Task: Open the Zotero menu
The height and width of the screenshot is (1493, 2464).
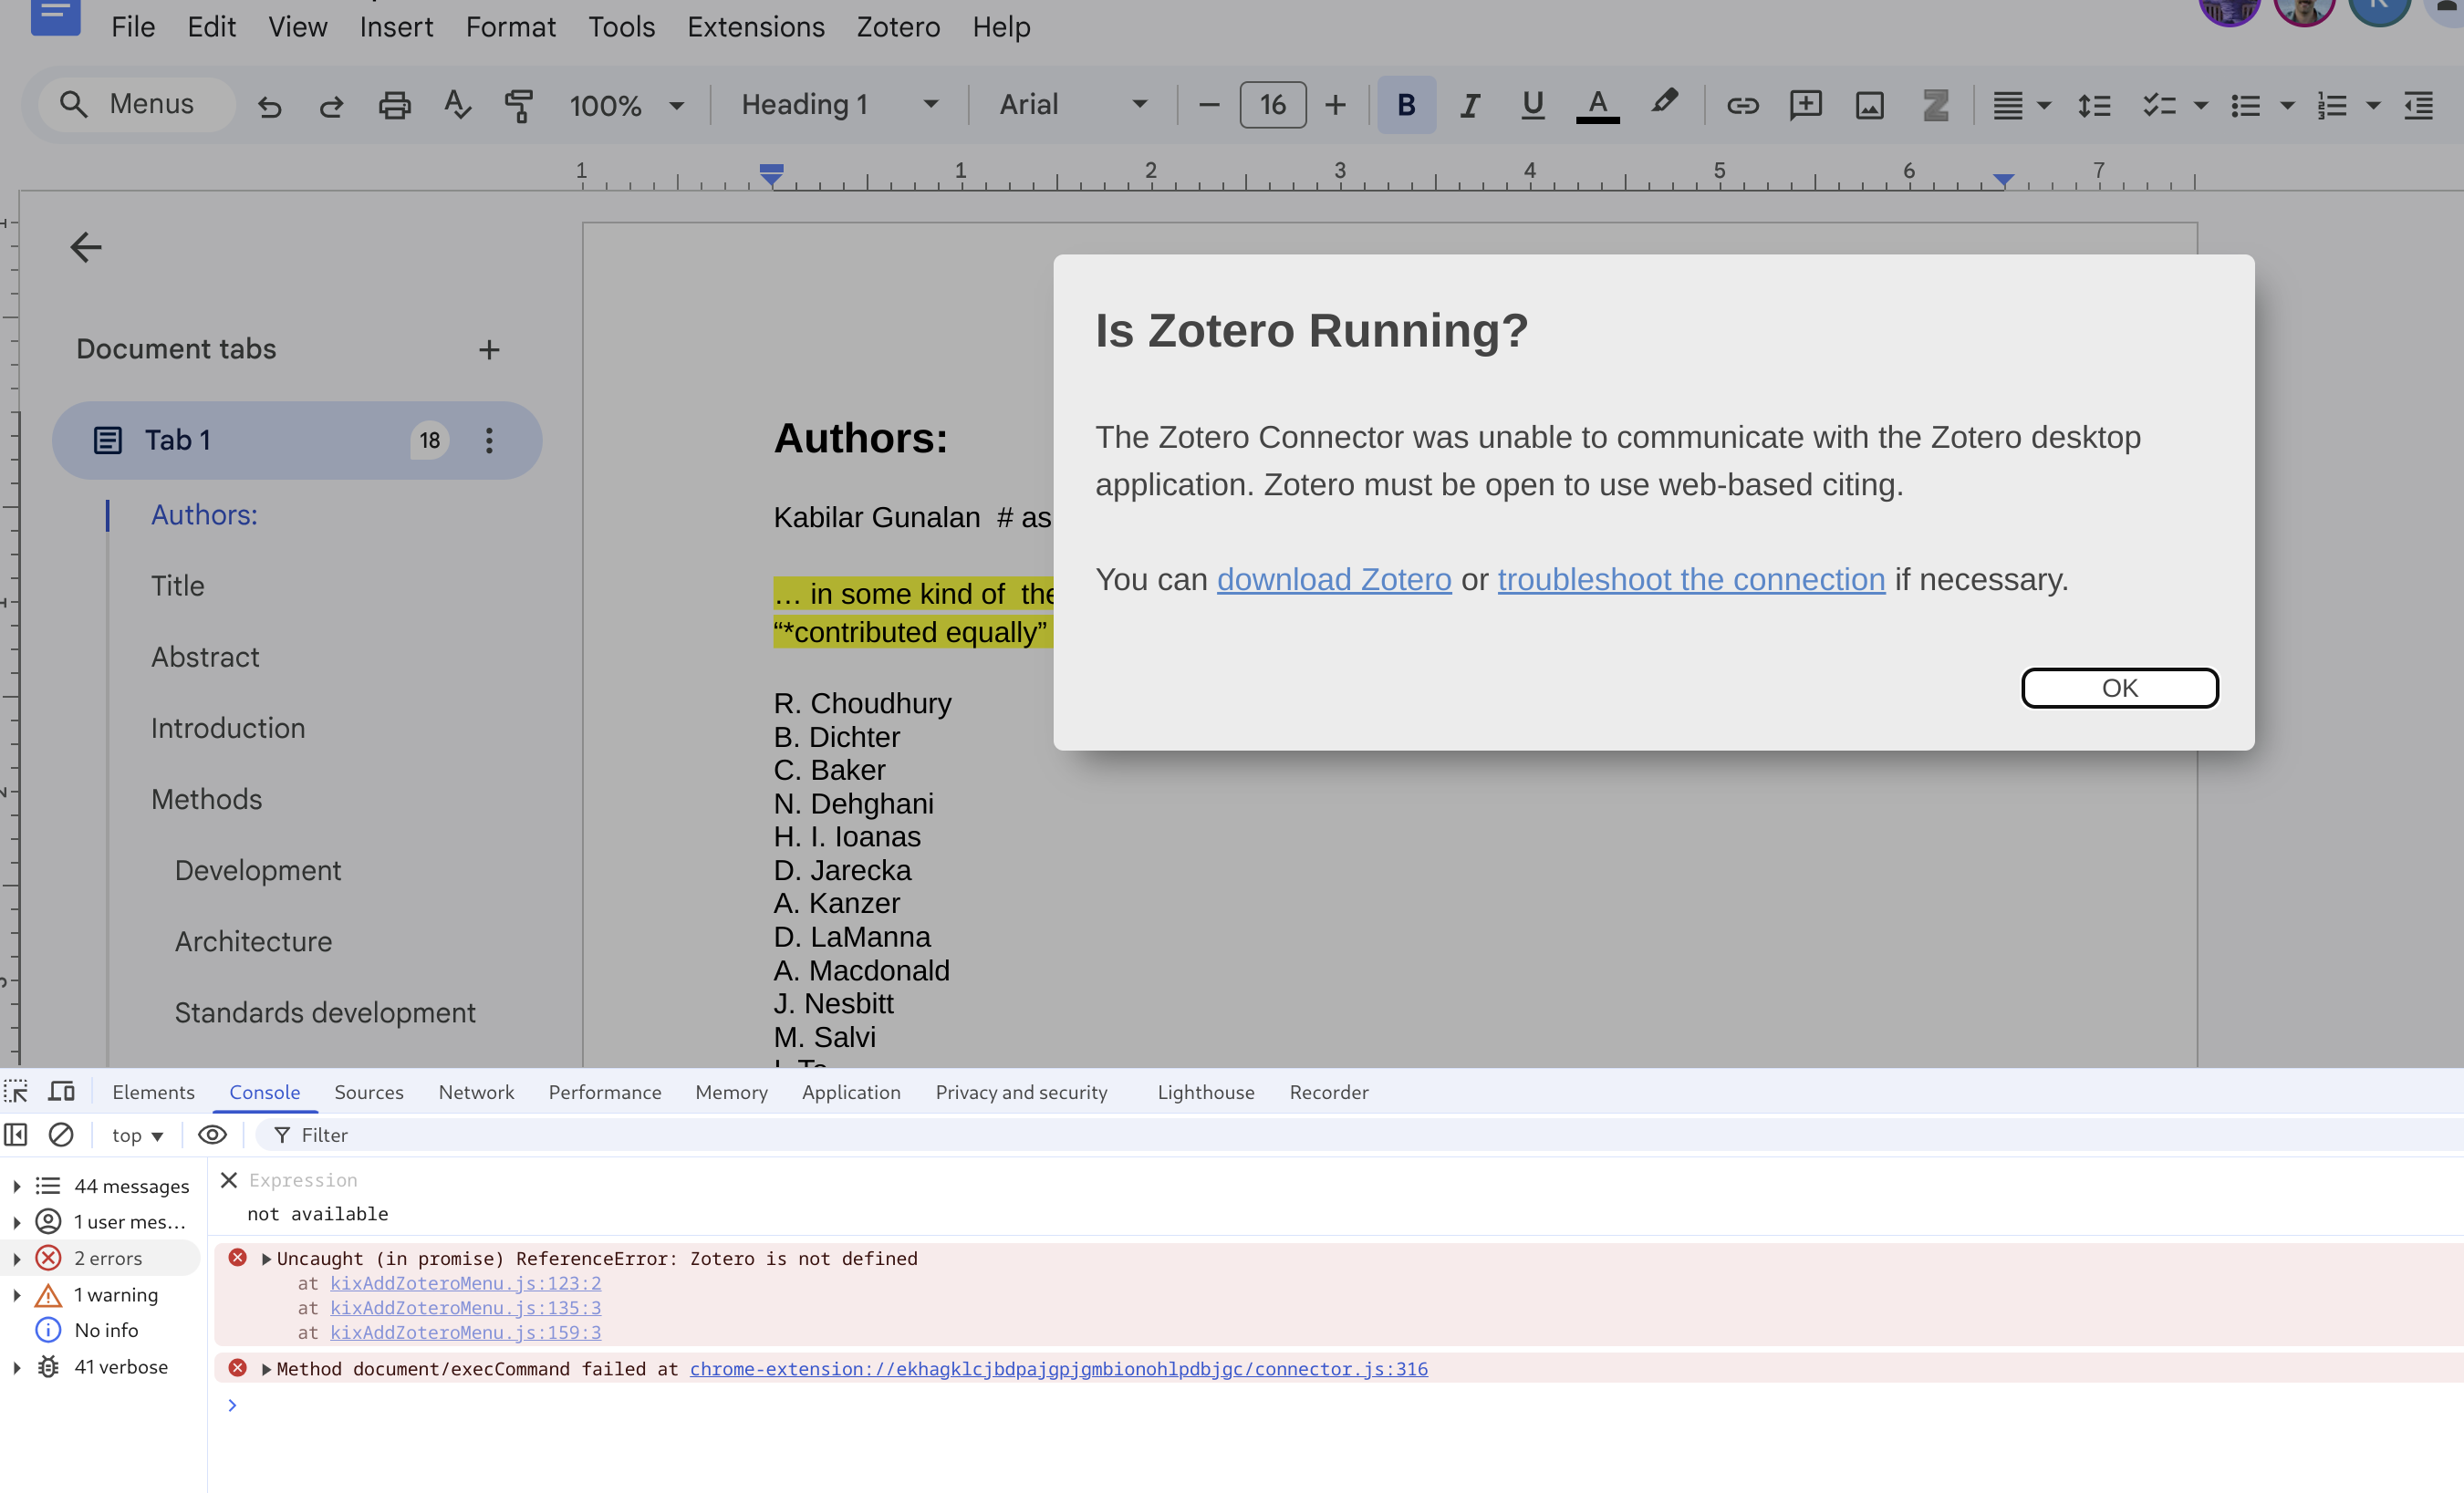Action: pos(897,27)
